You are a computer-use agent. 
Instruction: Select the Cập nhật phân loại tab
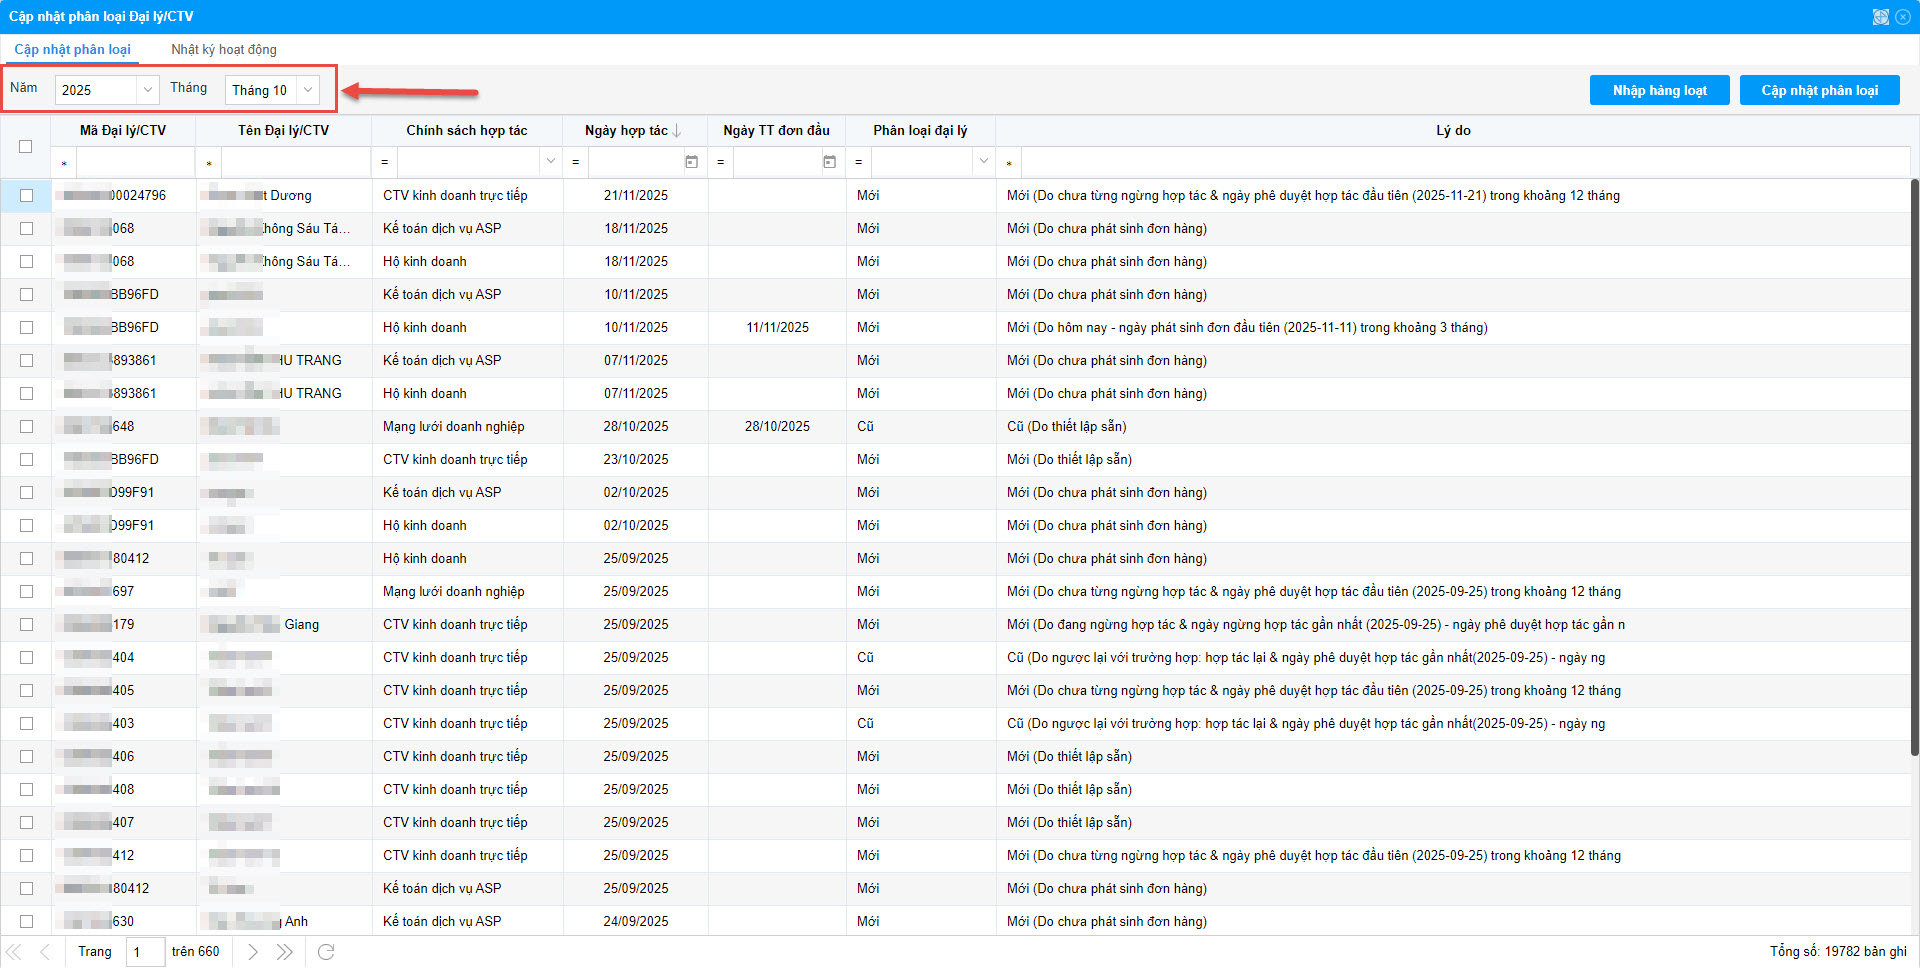pos(72,50)
